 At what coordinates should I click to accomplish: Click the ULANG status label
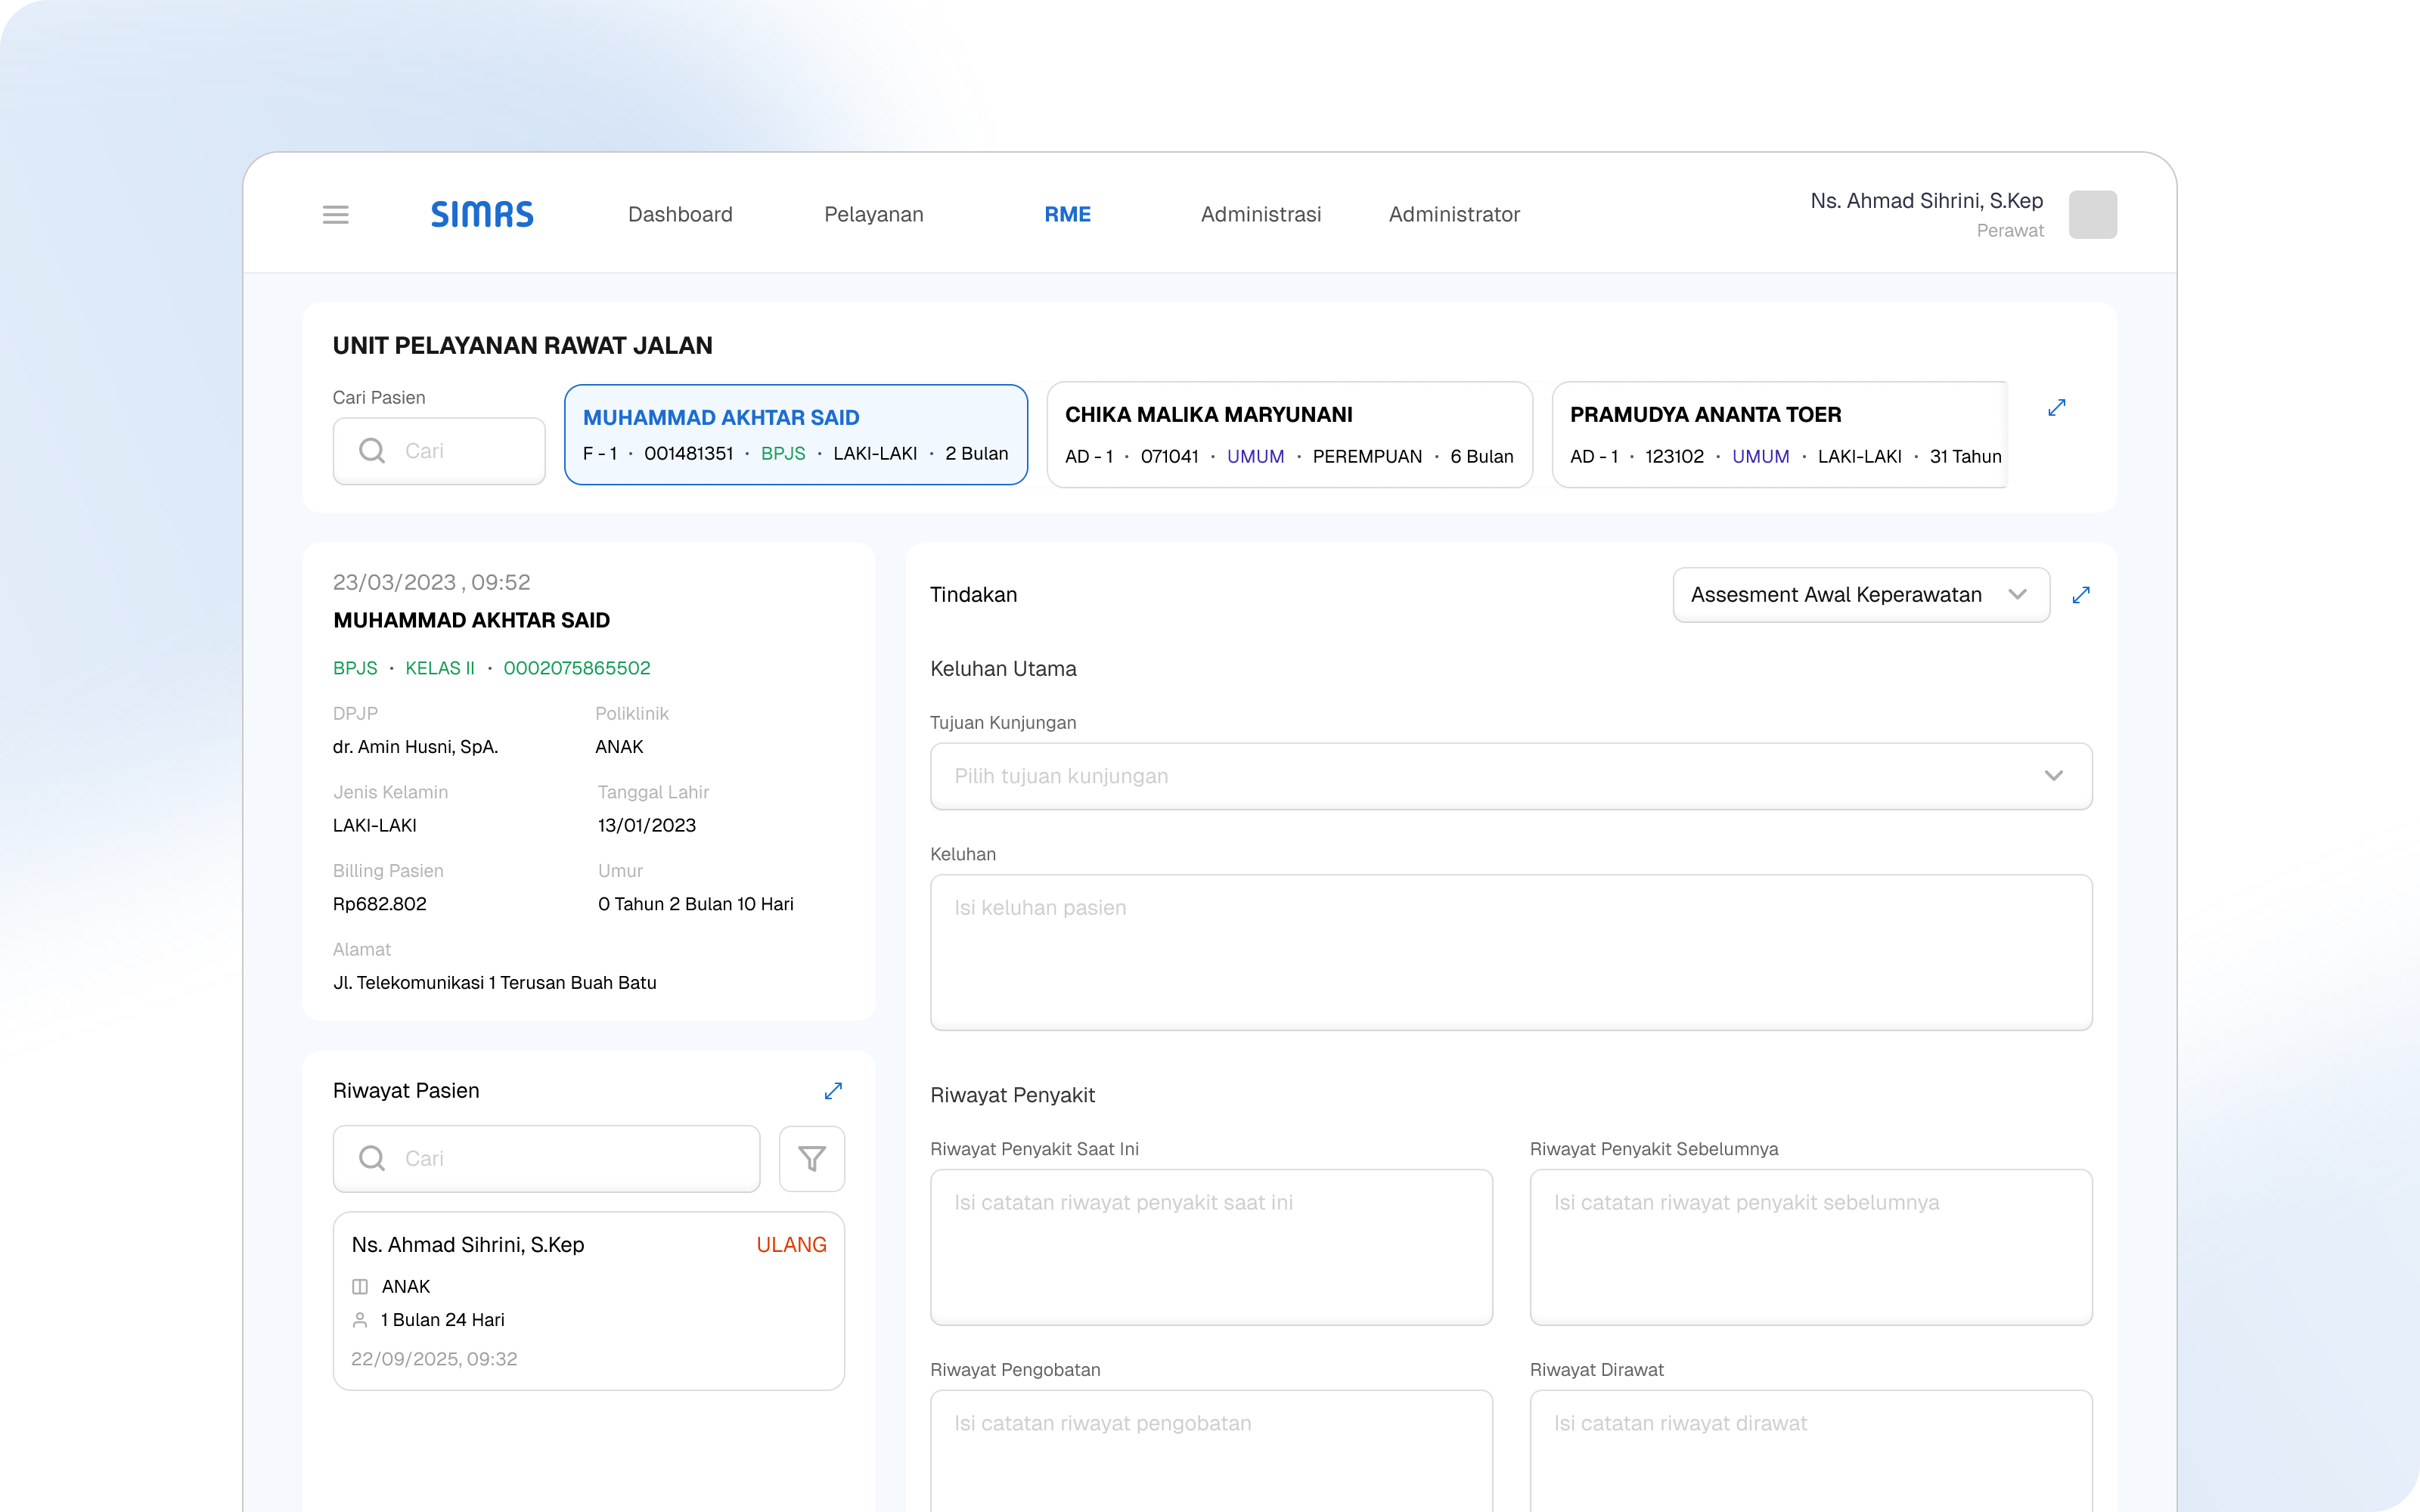[791, 1245]
